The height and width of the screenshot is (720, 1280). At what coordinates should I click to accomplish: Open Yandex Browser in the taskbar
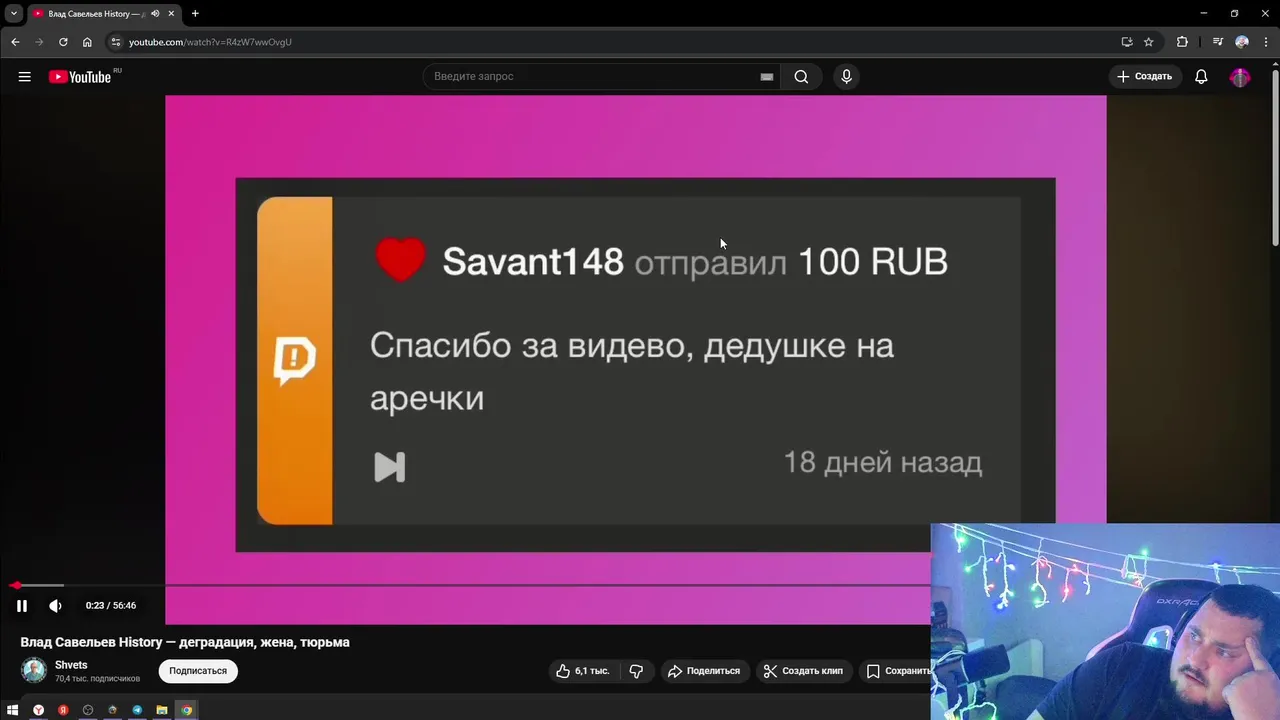(x=38, y=710)
